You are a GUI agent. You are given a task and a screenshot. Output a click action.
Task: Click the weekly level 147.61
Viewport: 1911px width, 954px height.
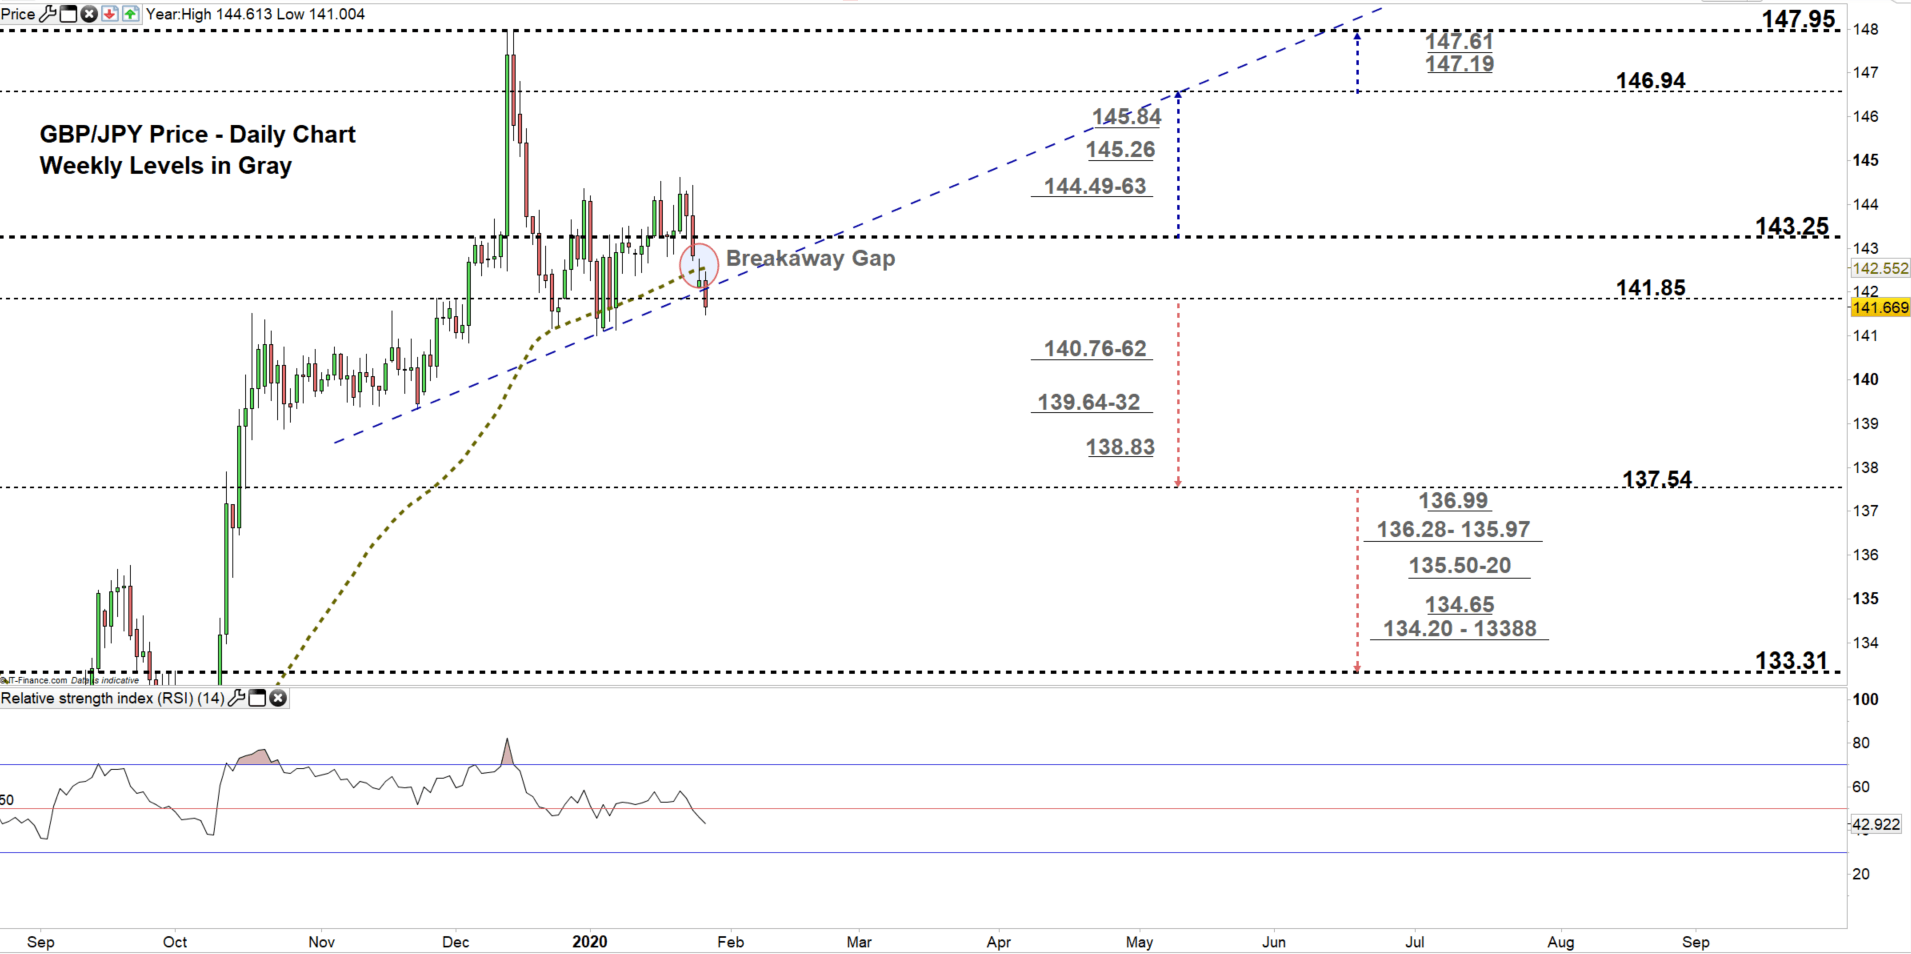[x=1460, y=41]
